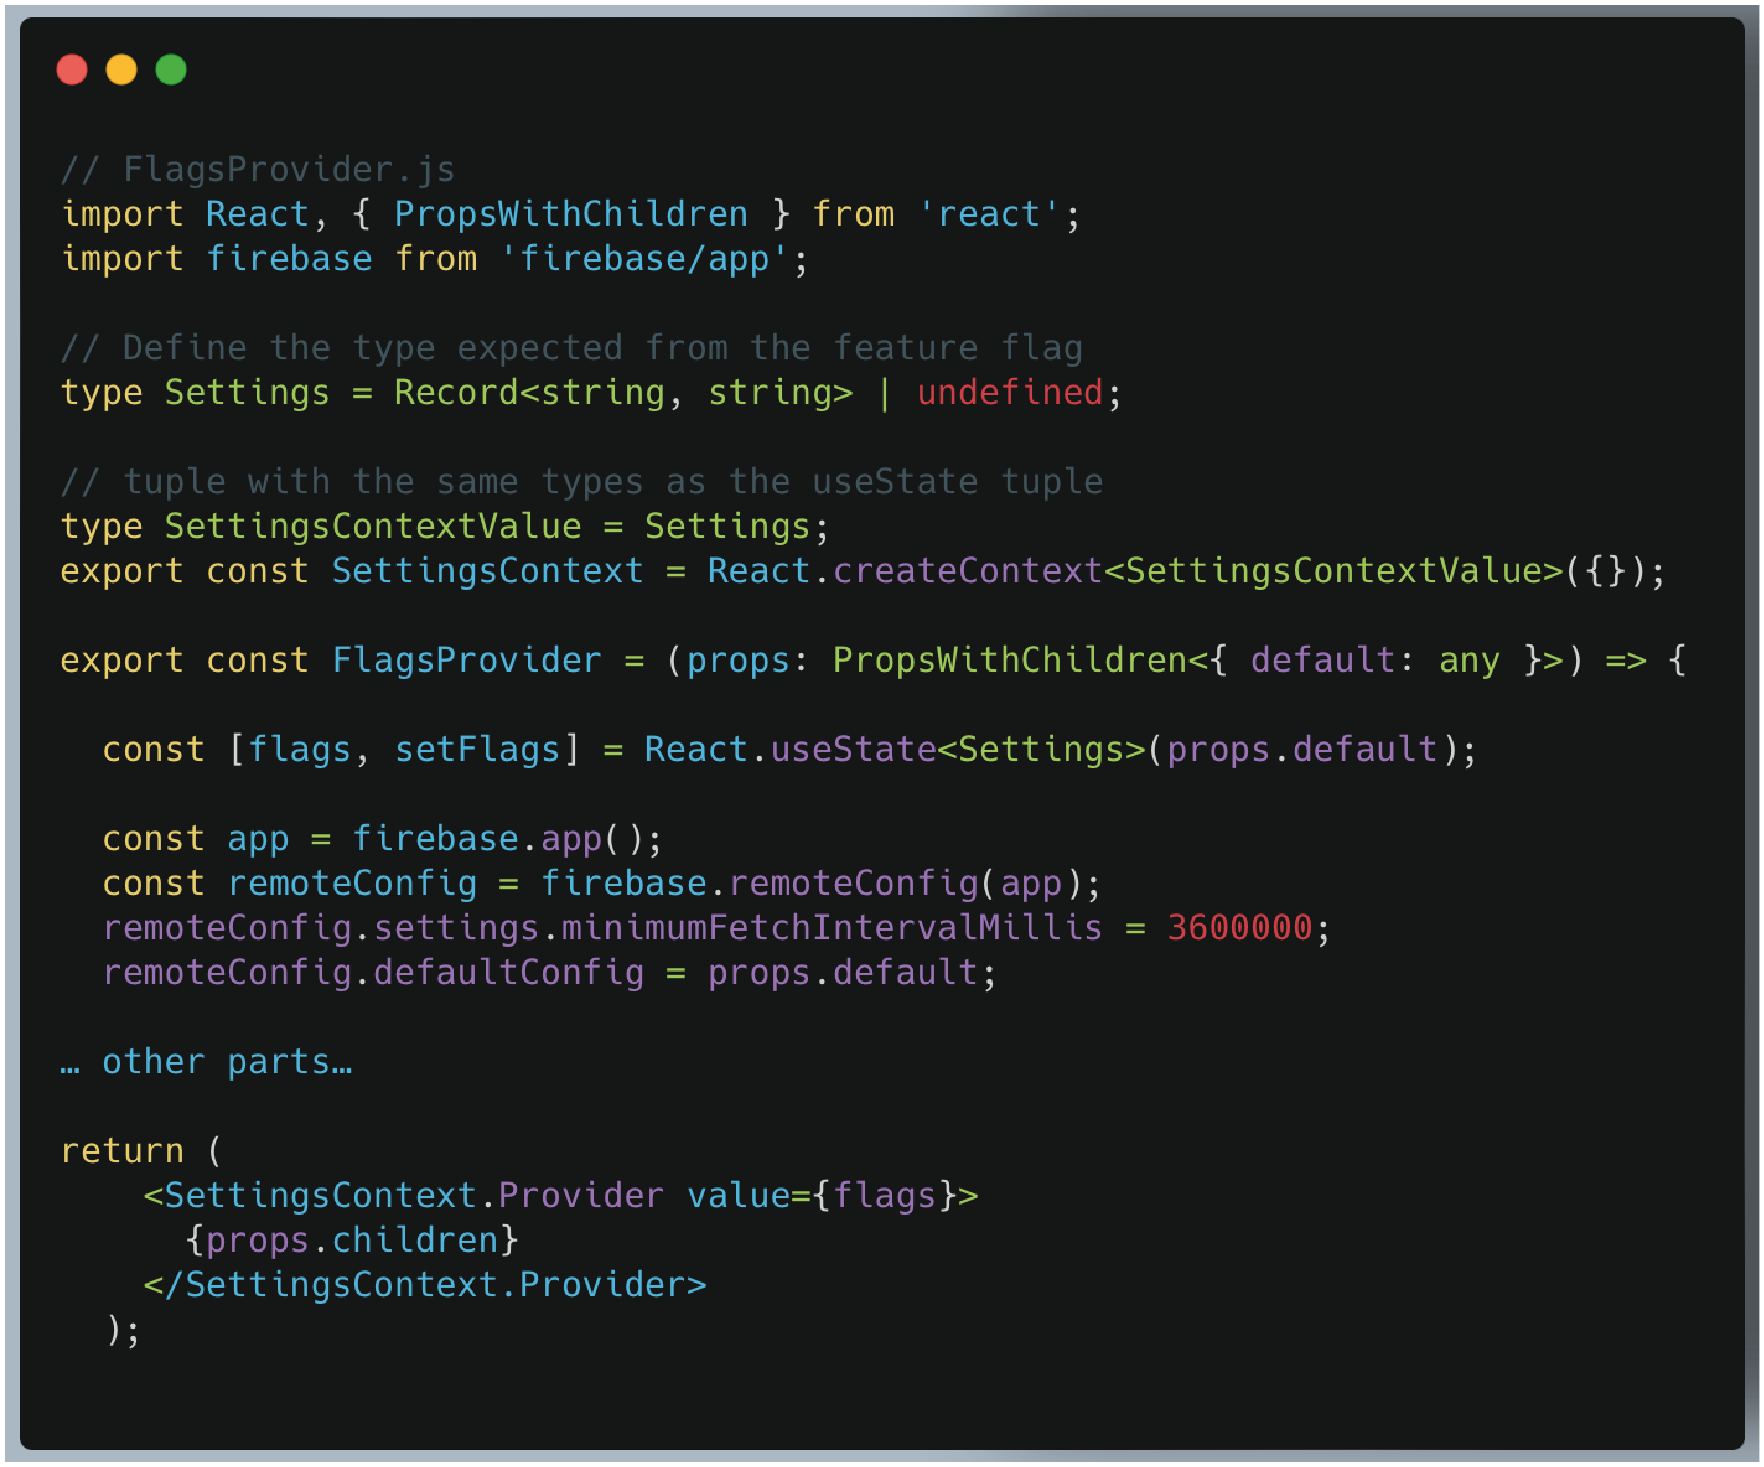Click the 'return' keyword

click(x=122, y=1151)
